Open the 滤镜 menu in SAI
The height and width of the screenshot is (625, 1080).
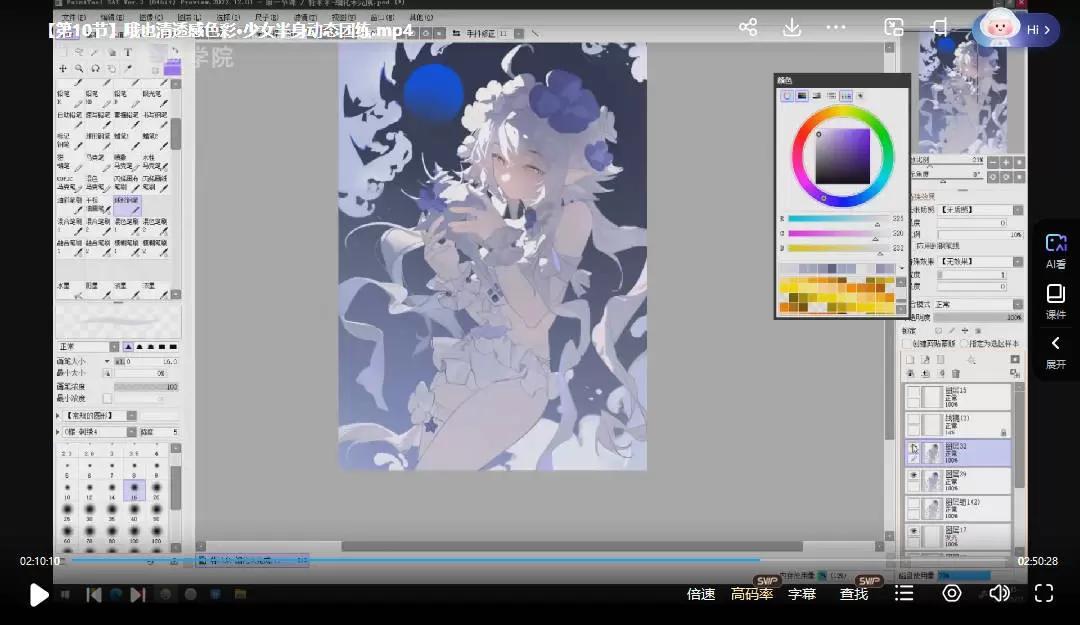[x=306, y=17]
